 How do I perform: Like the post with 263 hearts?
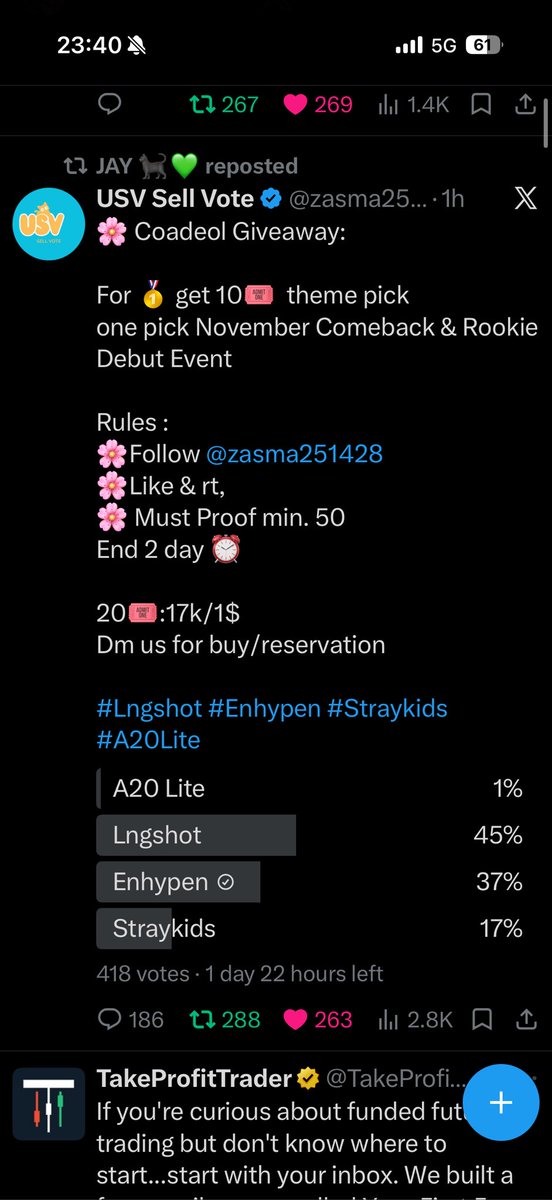tap(318, 1019)
